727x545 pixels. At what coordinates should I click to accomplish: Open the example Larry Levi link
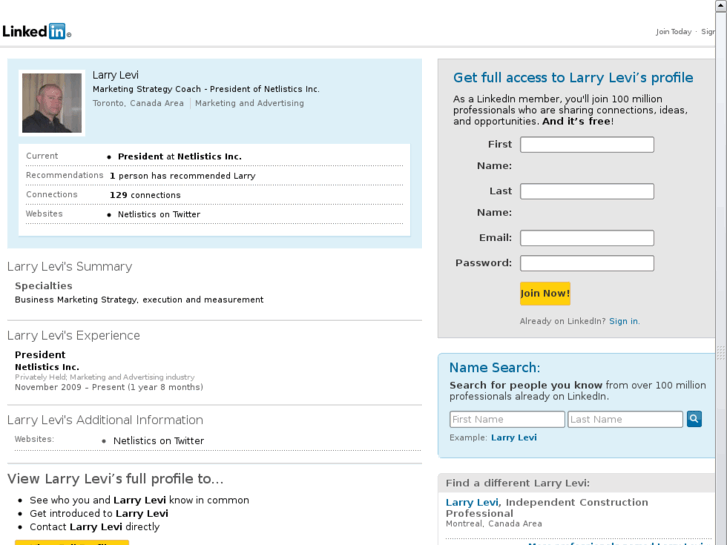514,437
